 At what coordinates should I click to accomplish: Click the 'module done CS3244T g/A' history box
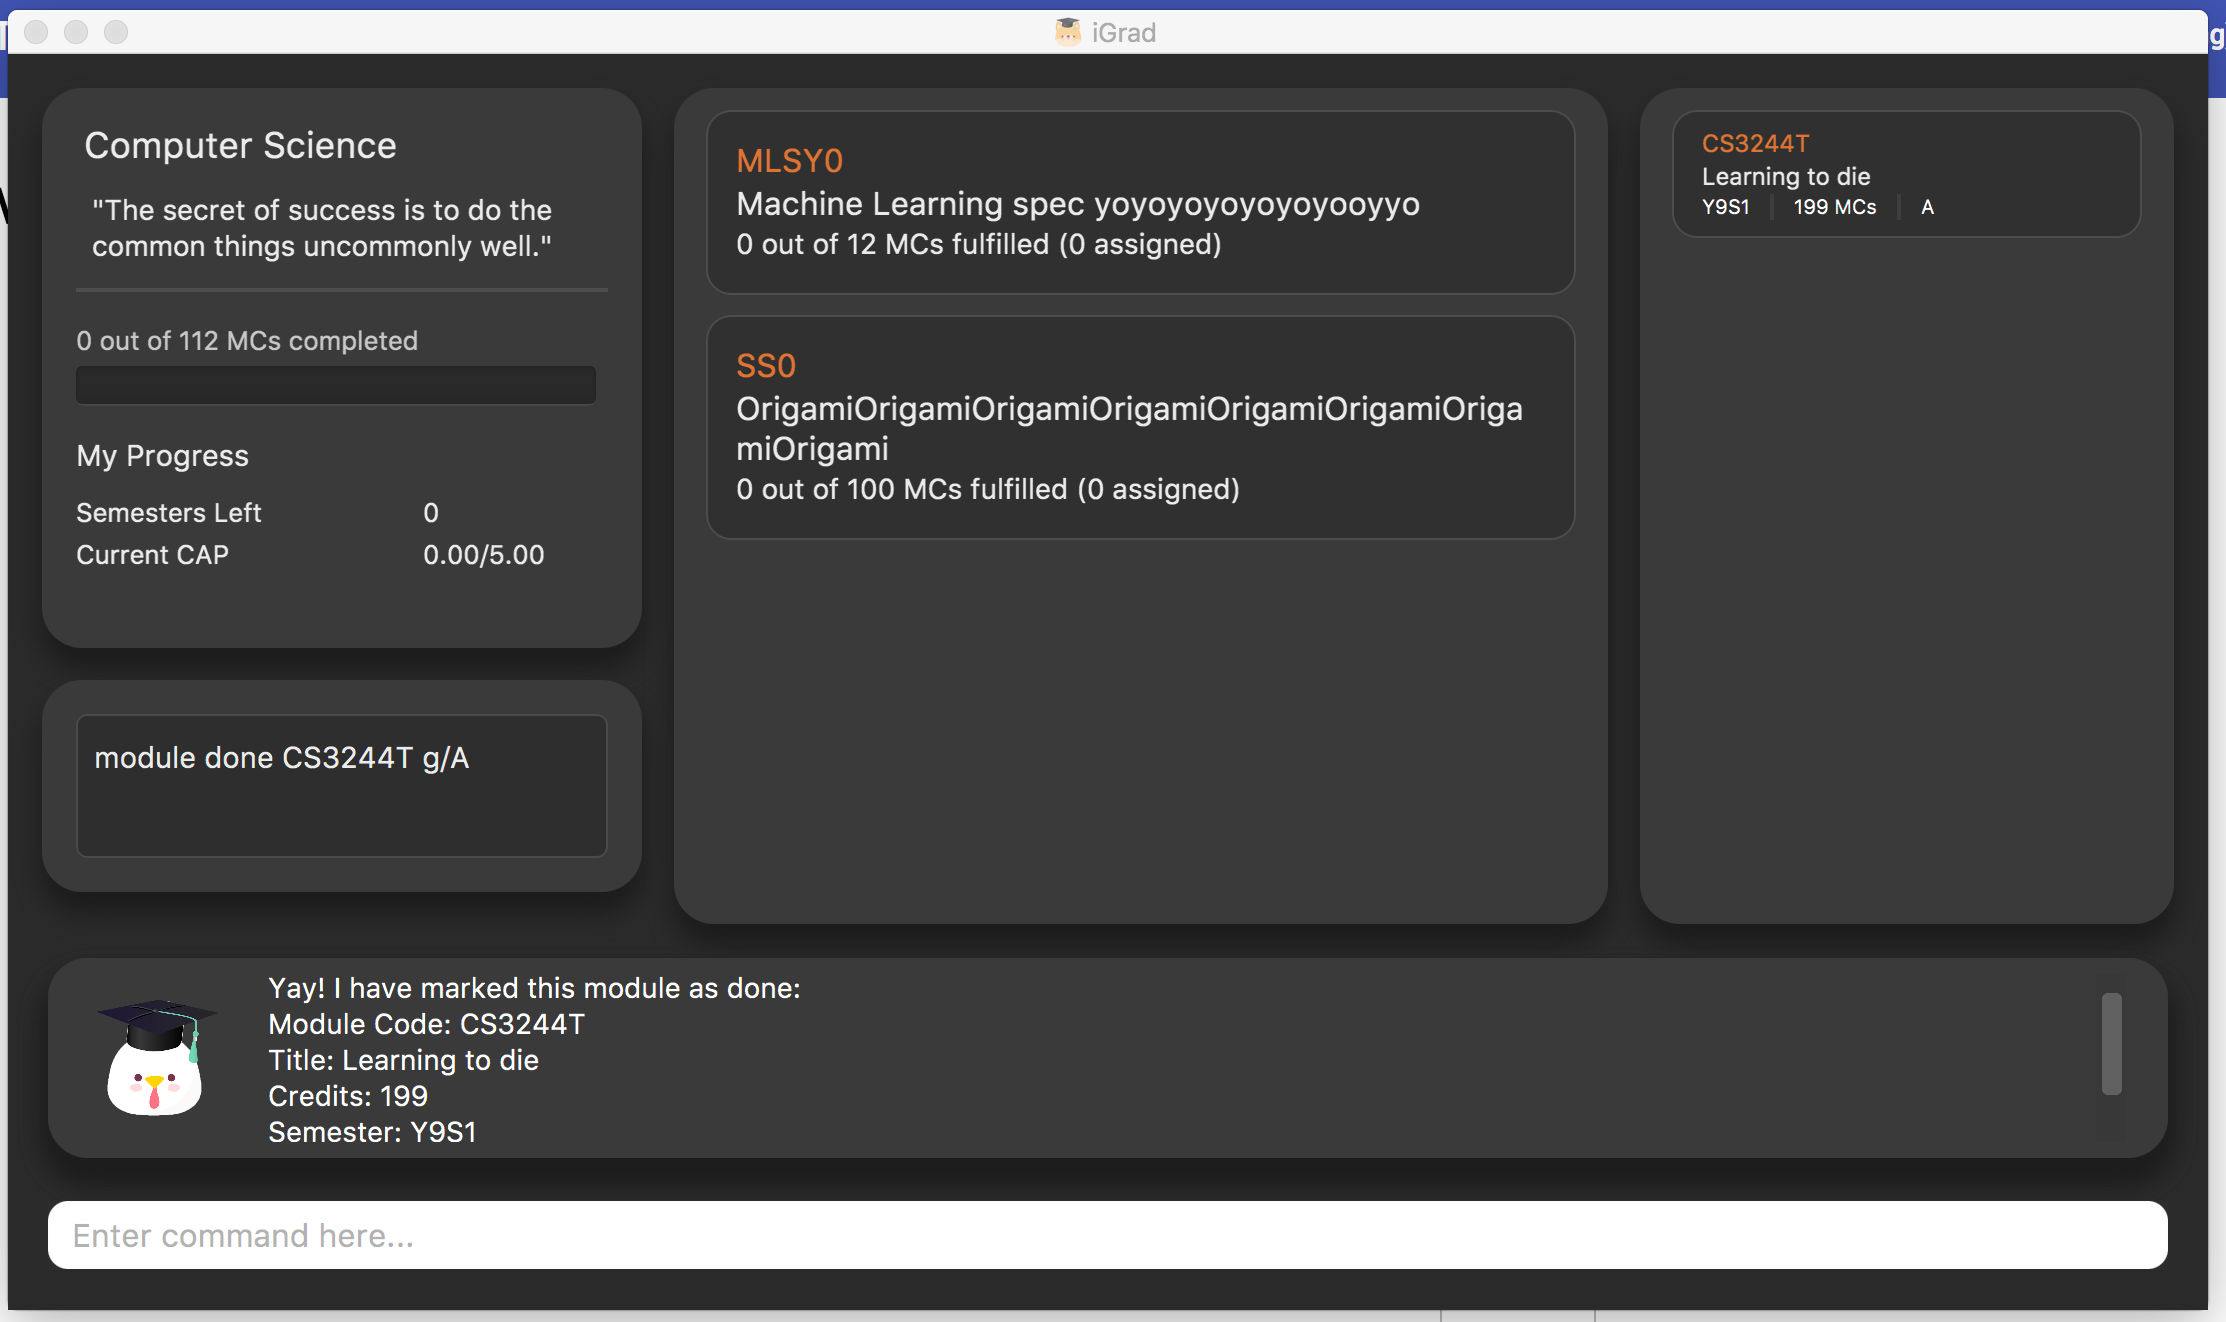(342, 785)
